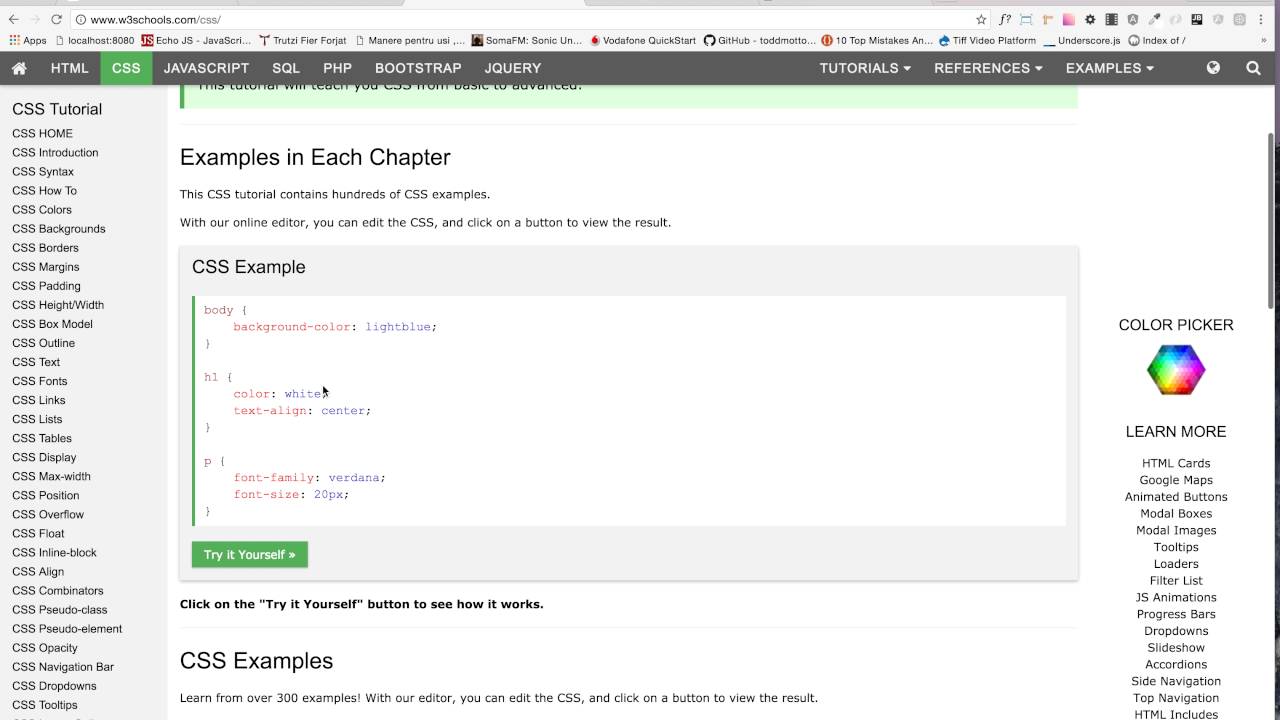
Task: Open Side Navigation link under Learn More
Action: pyautogui.click(x=1176, y=681)
